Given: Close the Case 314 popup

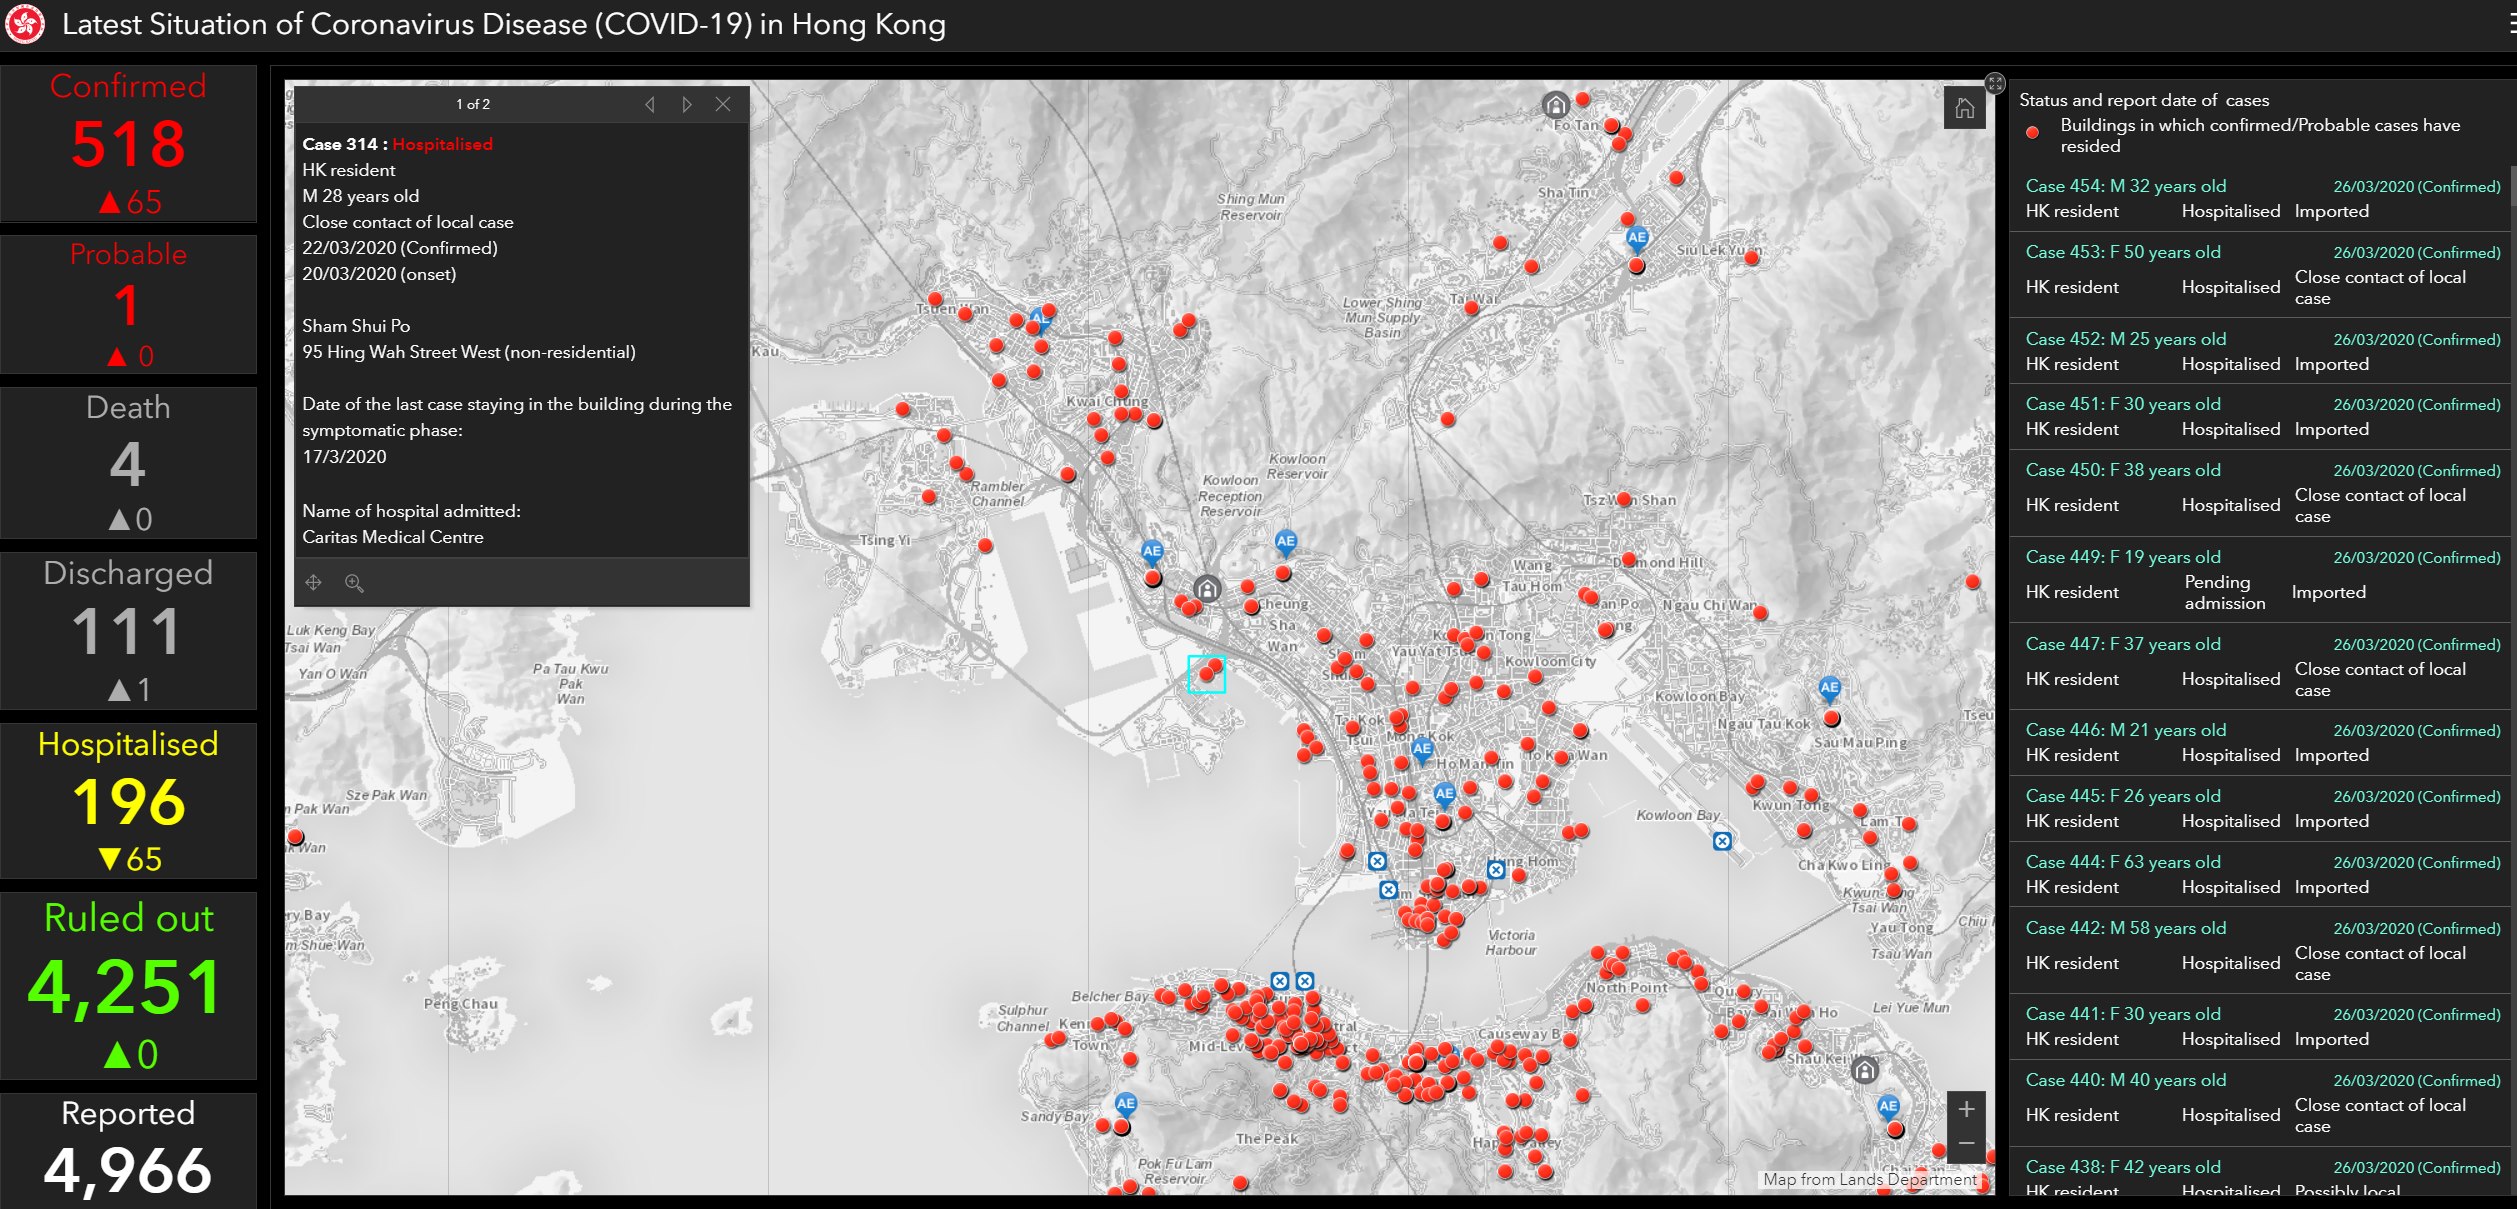Looking at the screenshot, I should [723, 104].
